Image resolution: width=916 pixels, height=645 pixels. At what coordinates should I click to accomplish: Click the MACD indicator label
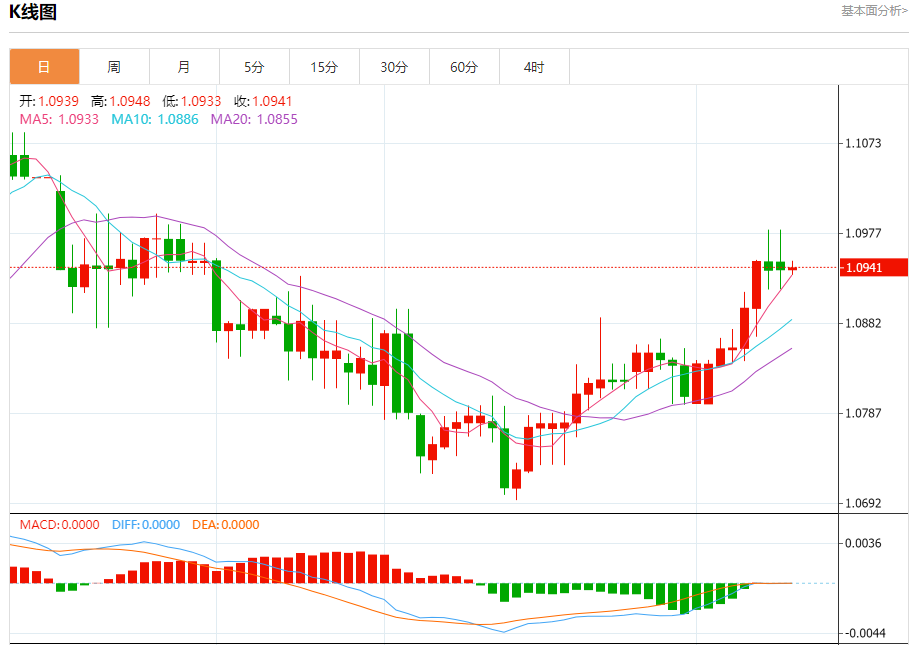(60, 525)
